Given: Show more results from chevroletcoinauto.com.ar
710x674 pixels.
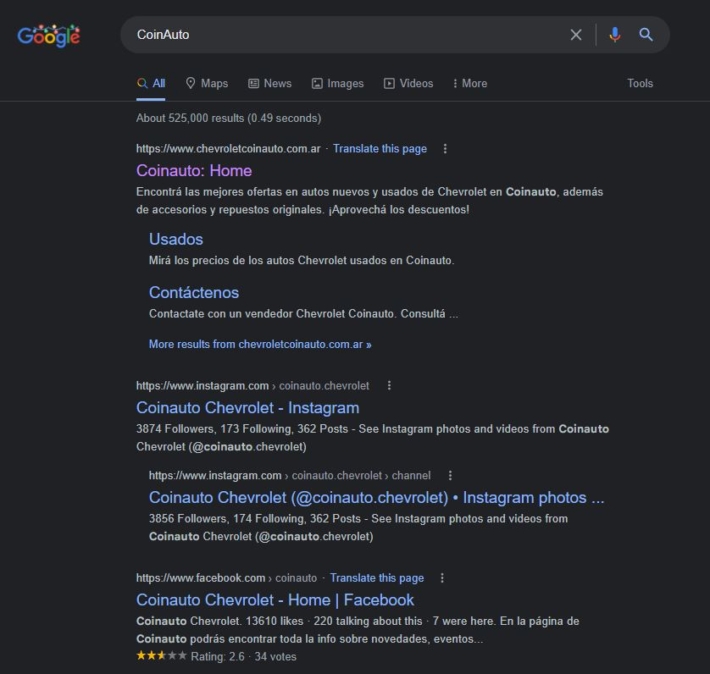Looking at the screenshot, I should [260, 344].
